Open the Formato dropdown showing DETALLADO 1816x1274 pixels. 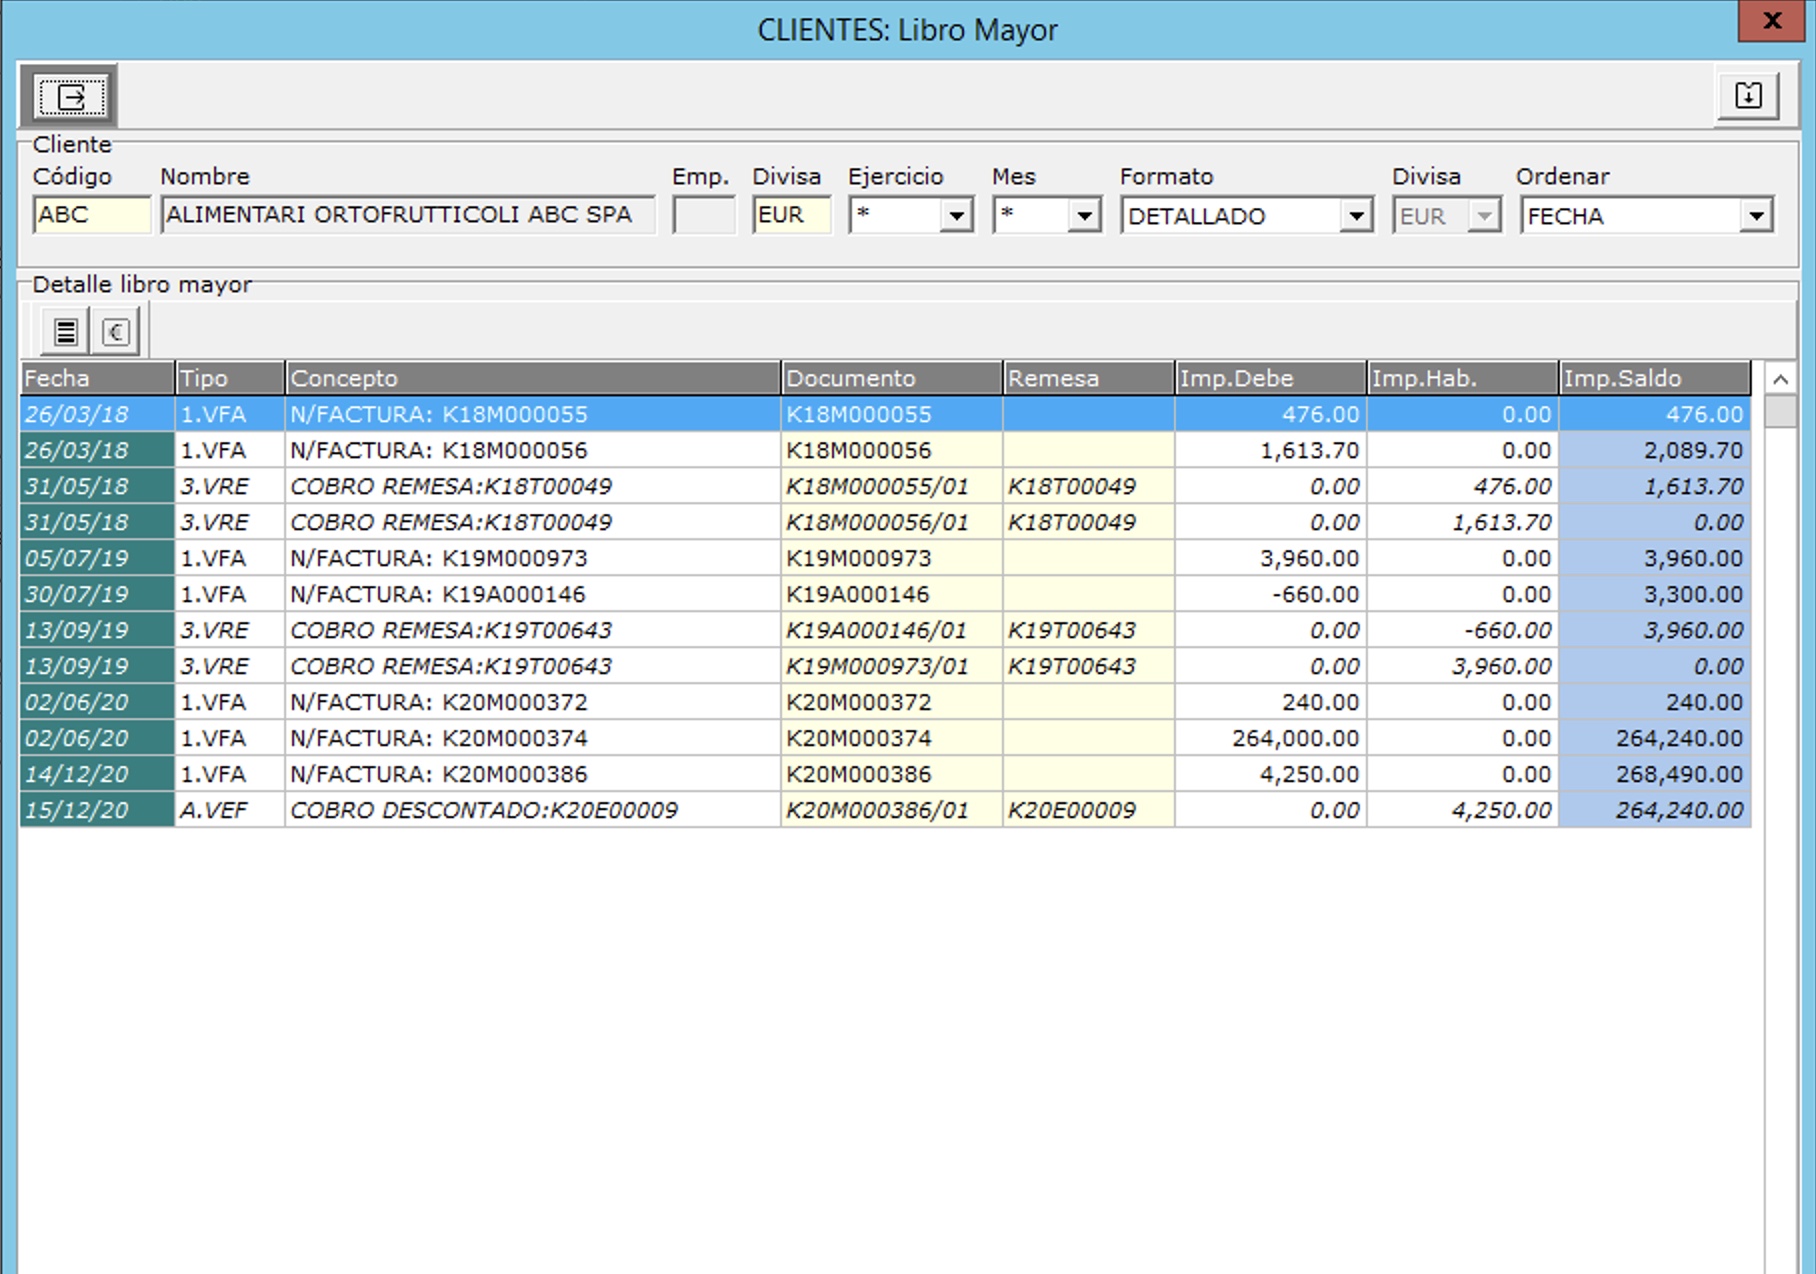pos(1355,216)
